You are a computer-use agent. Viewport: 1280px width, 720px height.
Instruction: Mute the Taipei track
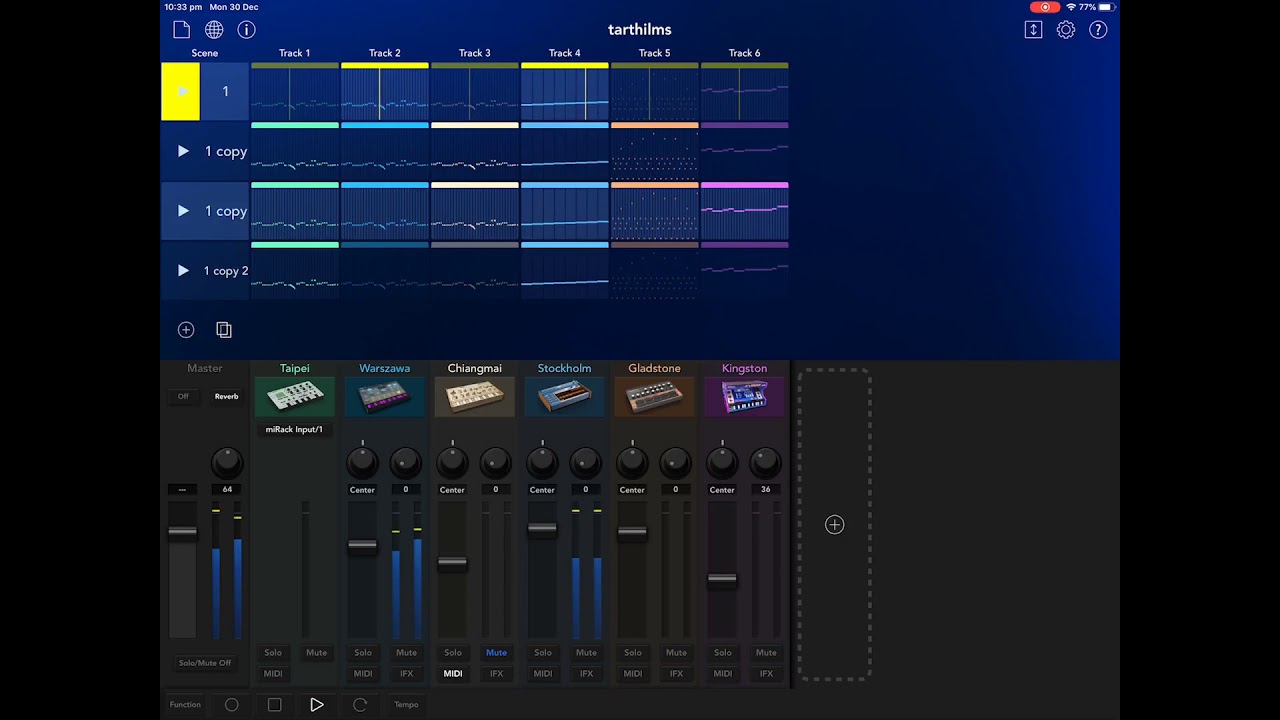click(316, 653)
